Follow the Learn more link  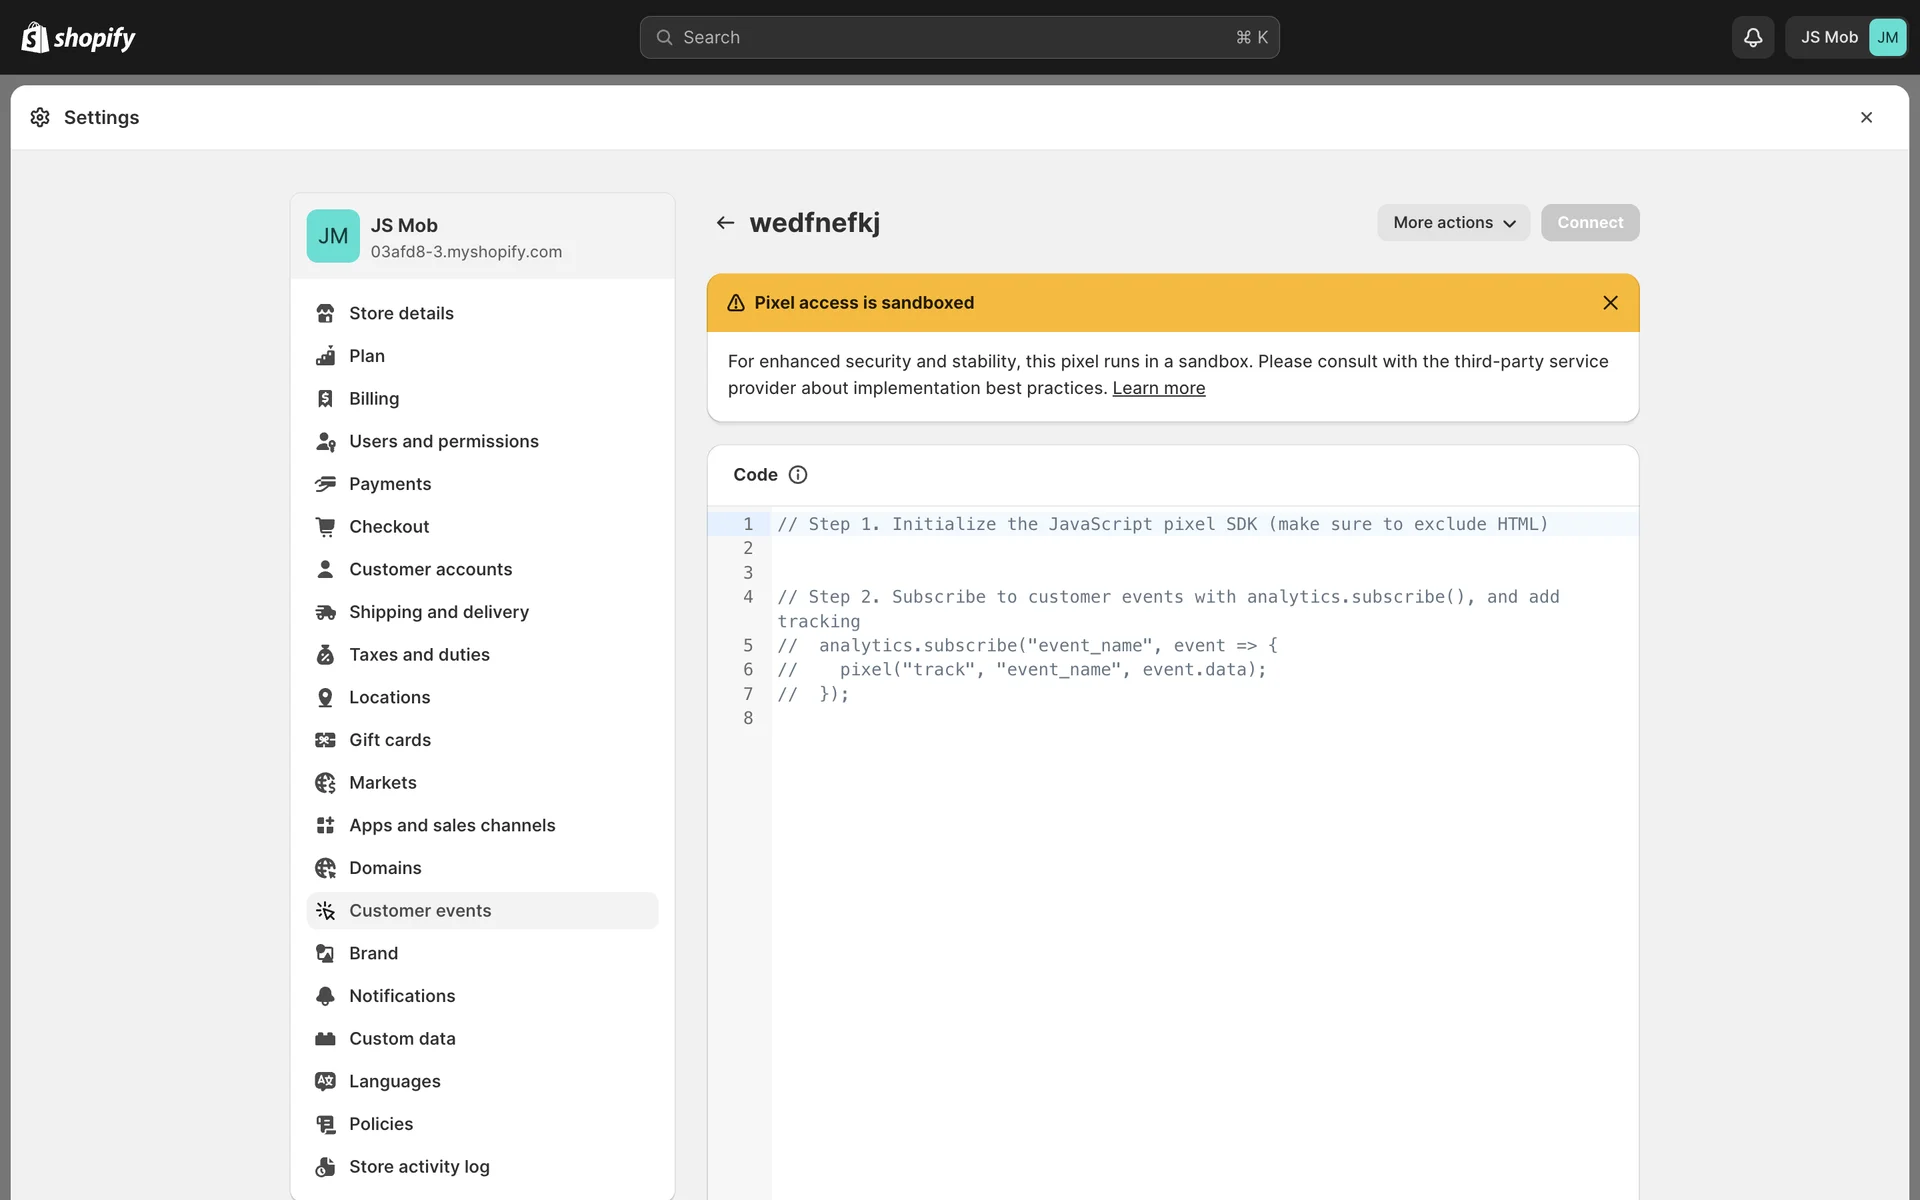(x=1158, y=388)
